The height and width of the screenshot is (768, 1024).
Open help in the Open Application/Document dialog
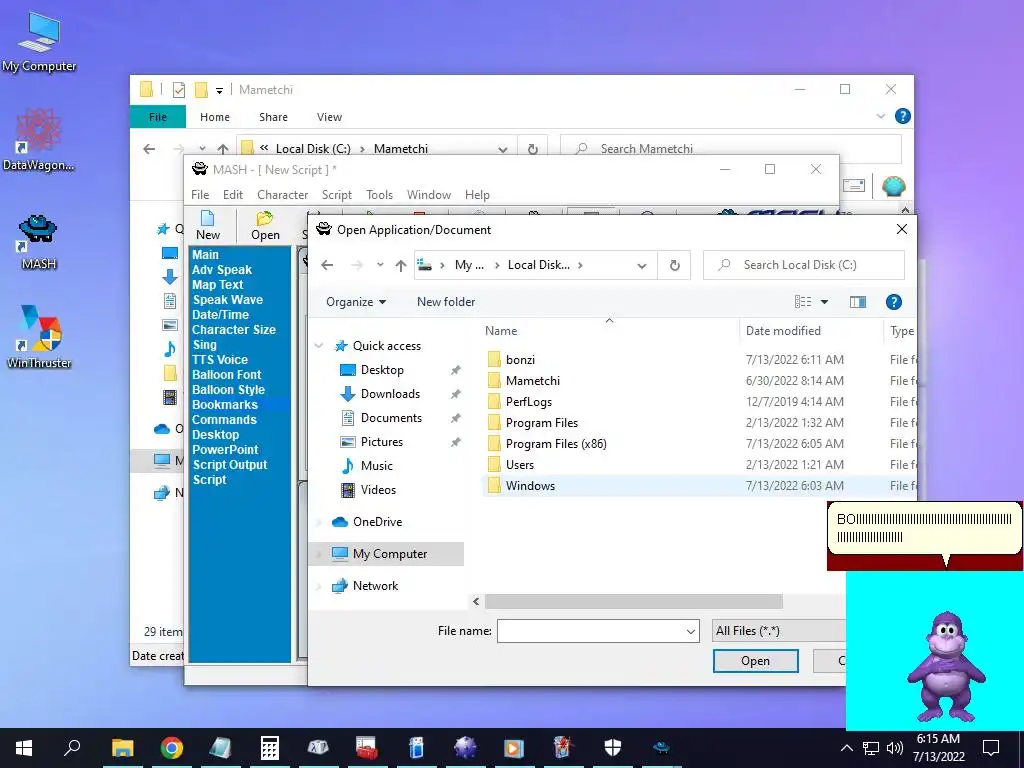pyautogui.click(x=893, y=302)
